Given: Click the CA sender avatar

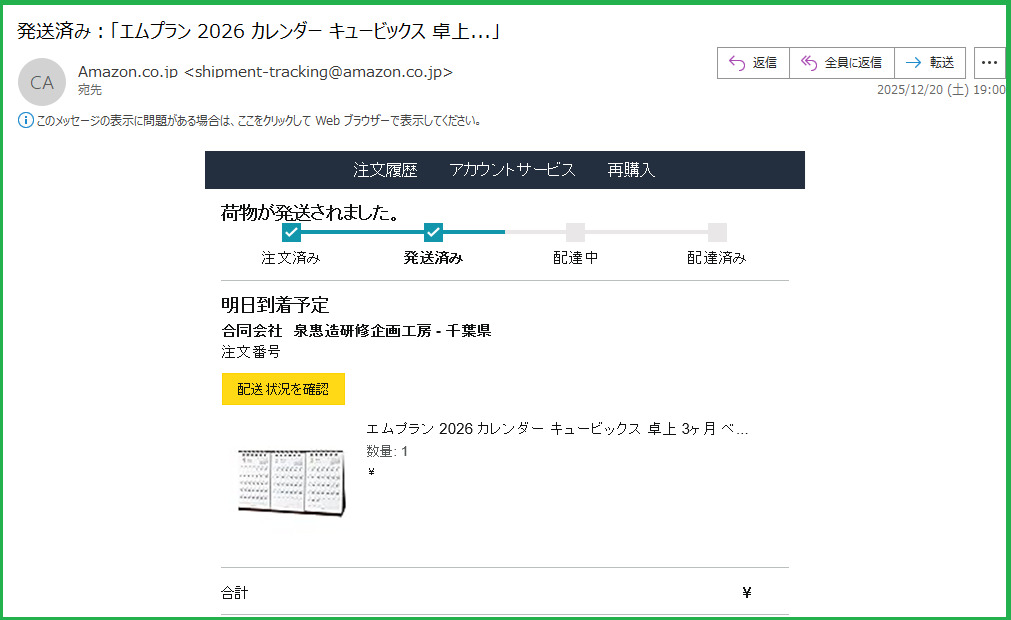Looking at the screenshot, I should (x=42, y=82).
